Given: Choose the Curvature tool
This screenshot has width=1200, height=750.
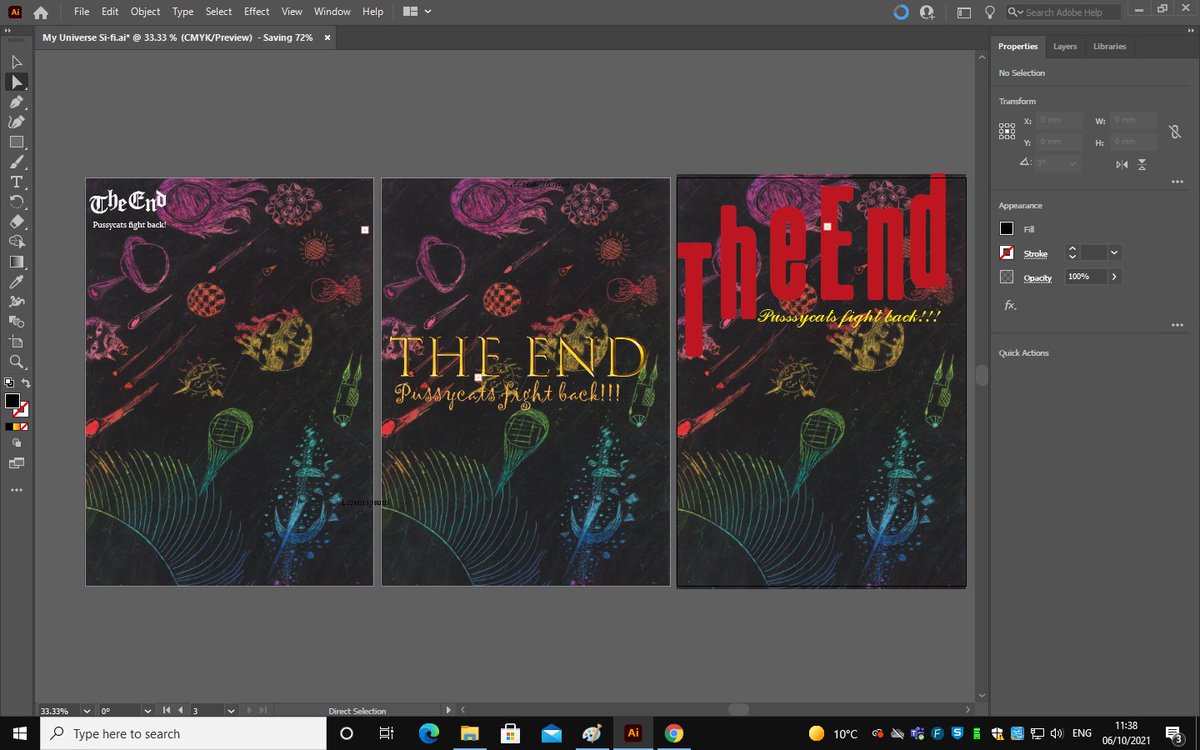Looking at the screenshot, I should point(17,122).
